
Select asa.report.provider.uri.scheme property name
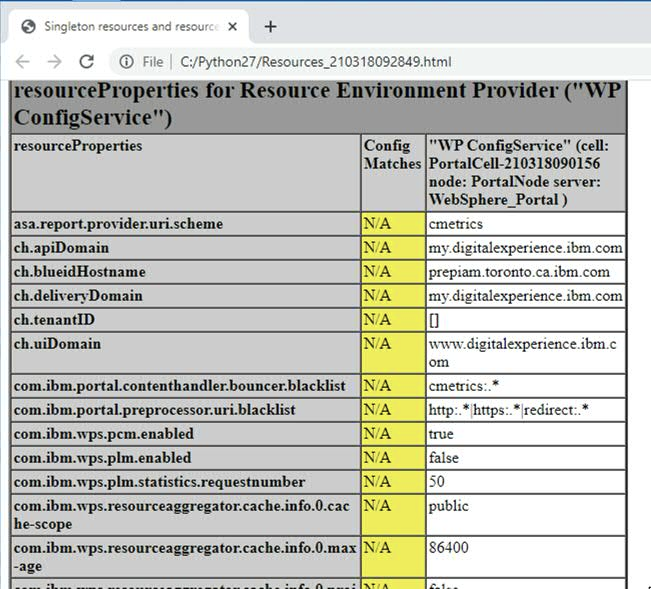click(x=118, y=224)
